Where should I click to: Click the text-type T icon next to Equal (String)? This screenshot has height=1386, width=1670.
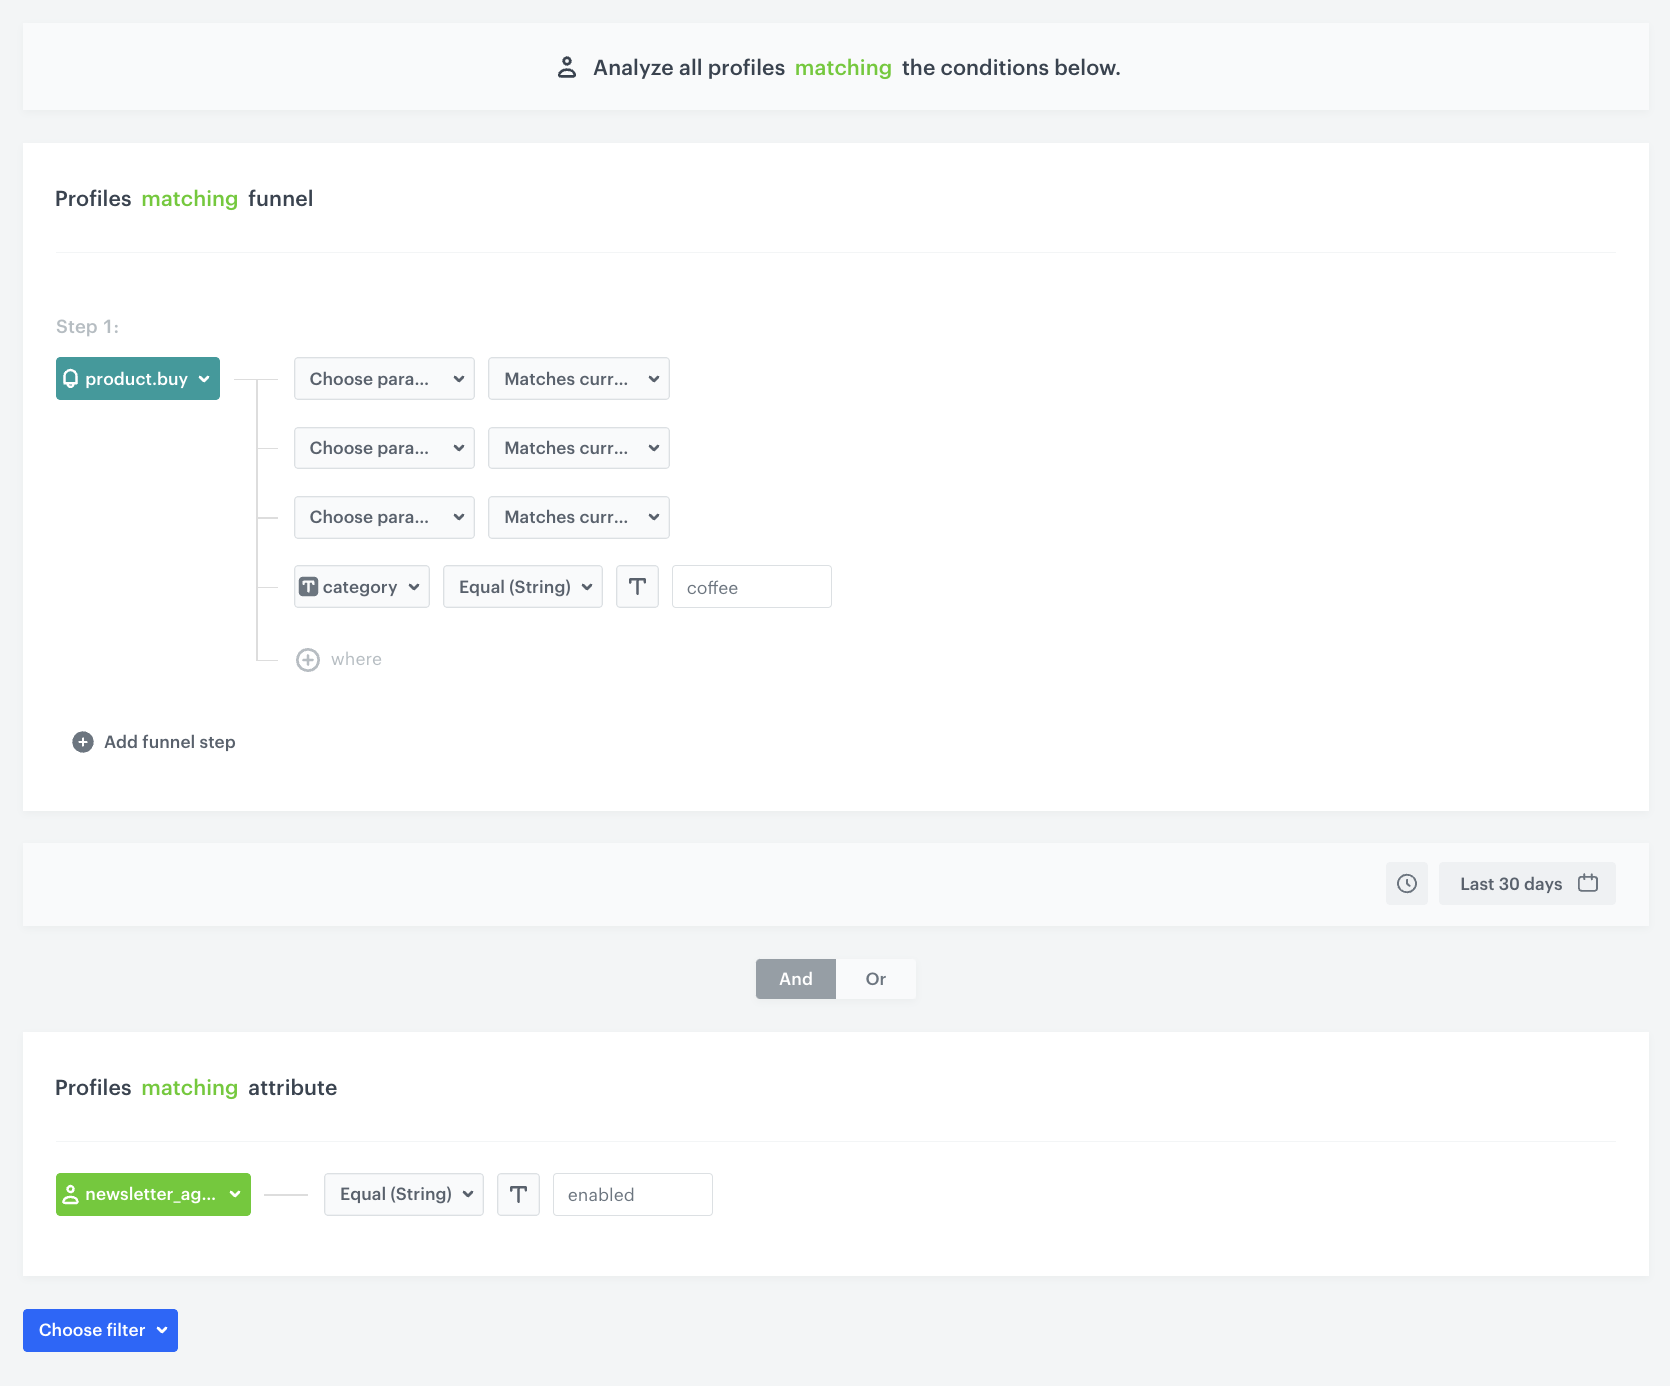pyautogui.click(x=637, y=587)
